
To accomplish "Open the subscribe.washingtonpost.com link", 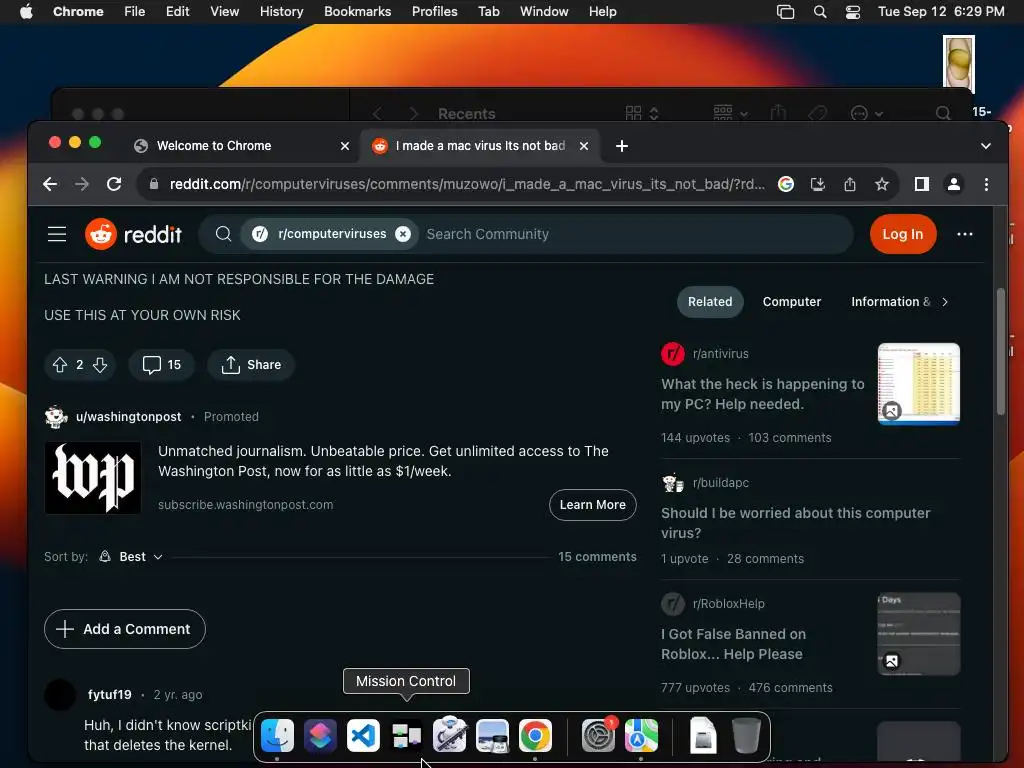I will click(x=246, y=505).
